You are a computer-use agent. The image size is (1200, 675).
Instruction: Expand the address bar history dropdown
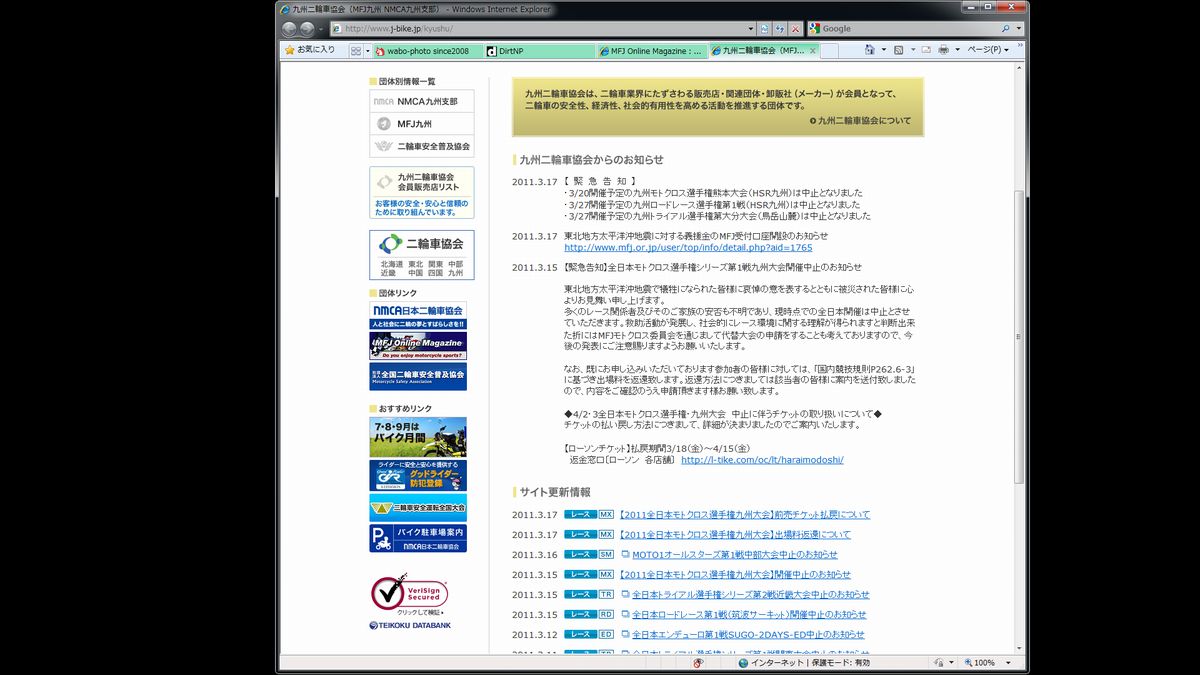click(750, 29)
